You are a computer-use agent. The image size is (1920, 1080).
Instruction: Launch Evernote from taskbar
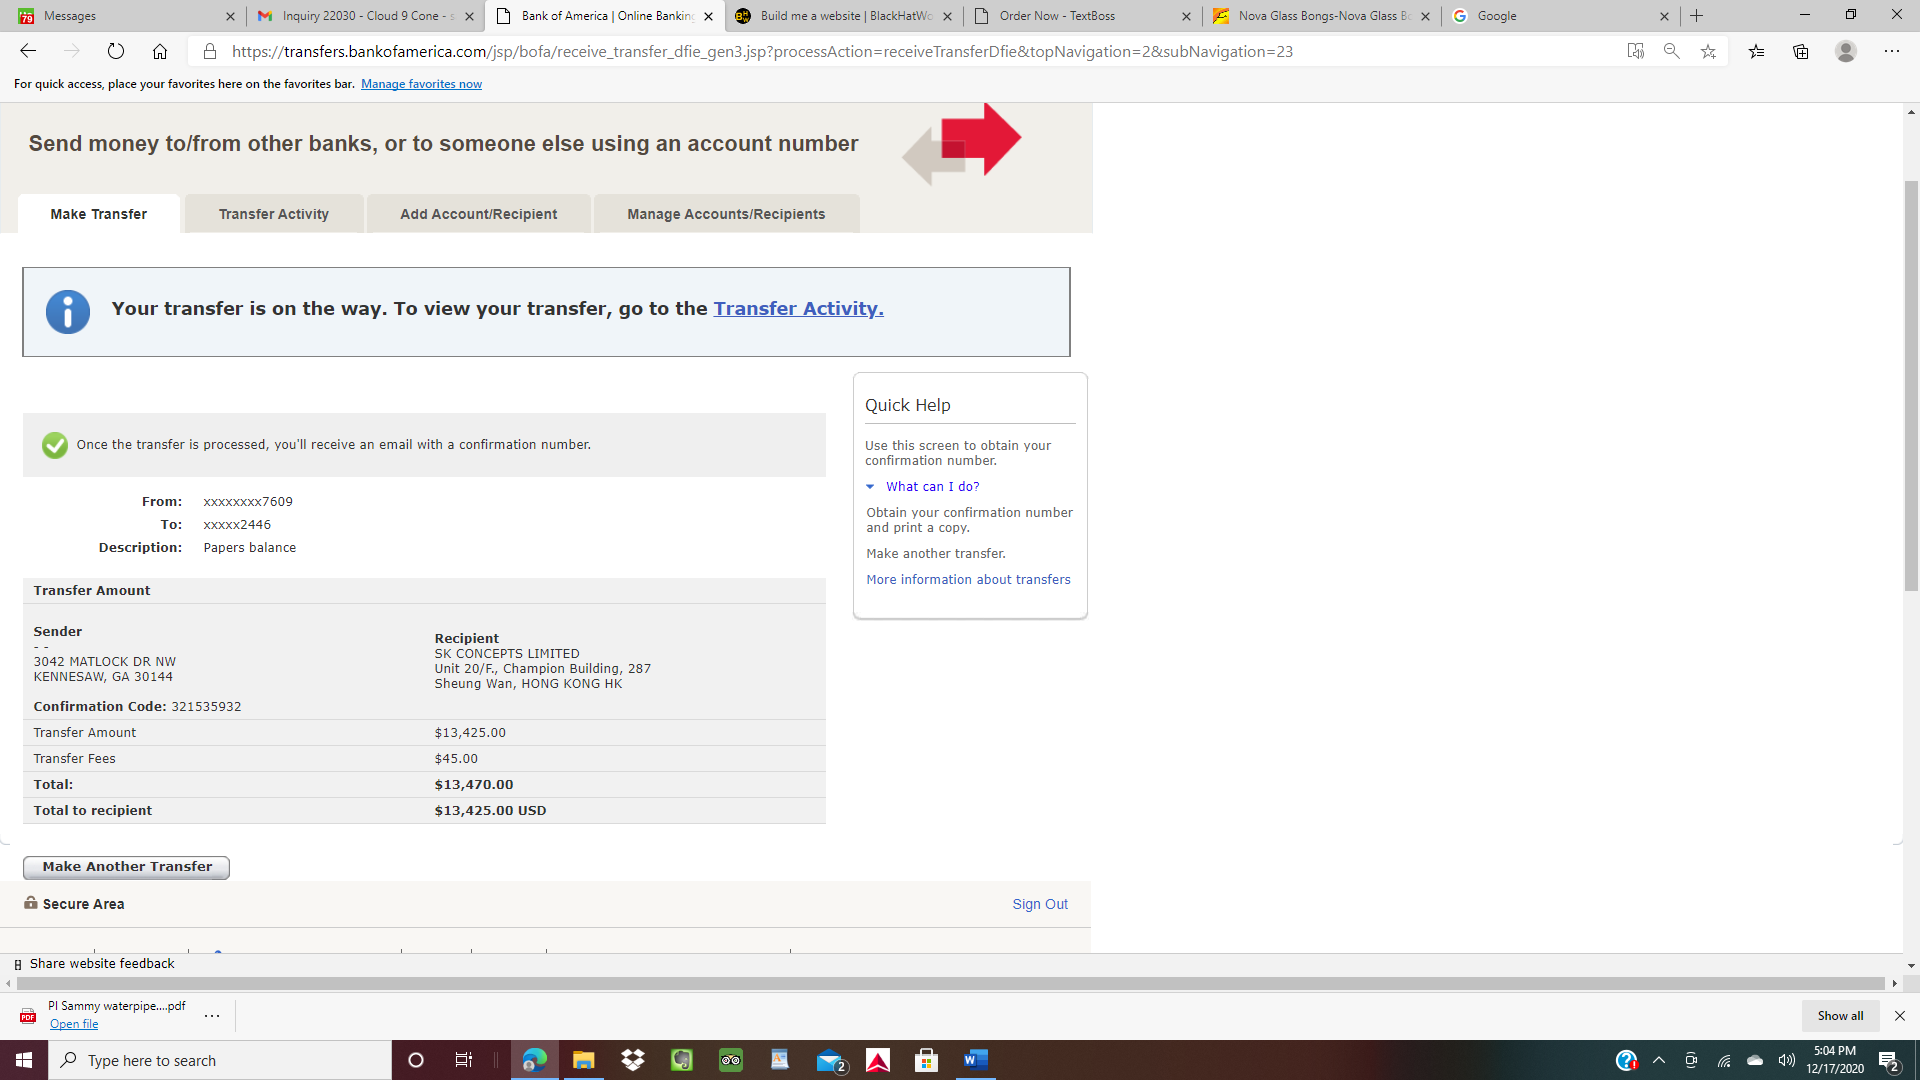pyautogui.click(x=682, y=1060)
